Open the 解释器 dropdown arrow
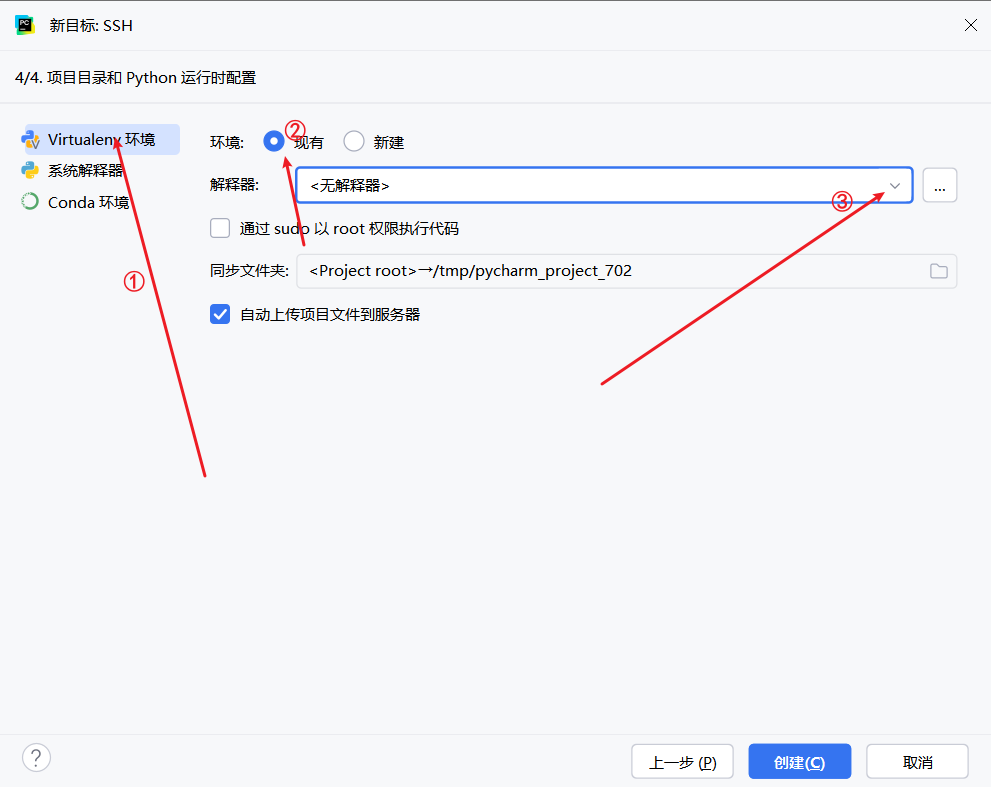This screenshot has width=991, height=787. [x=895, y=186]
